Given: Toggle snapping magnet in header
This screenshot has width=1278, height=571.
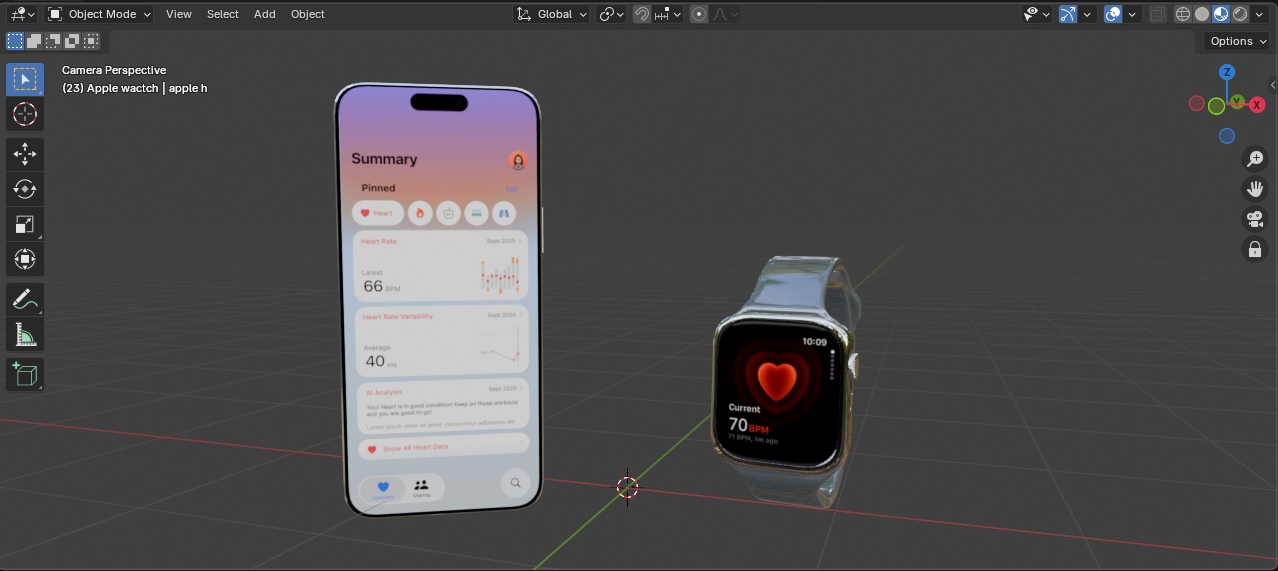Looking at the screenshot, I should (x=642, y=14).
